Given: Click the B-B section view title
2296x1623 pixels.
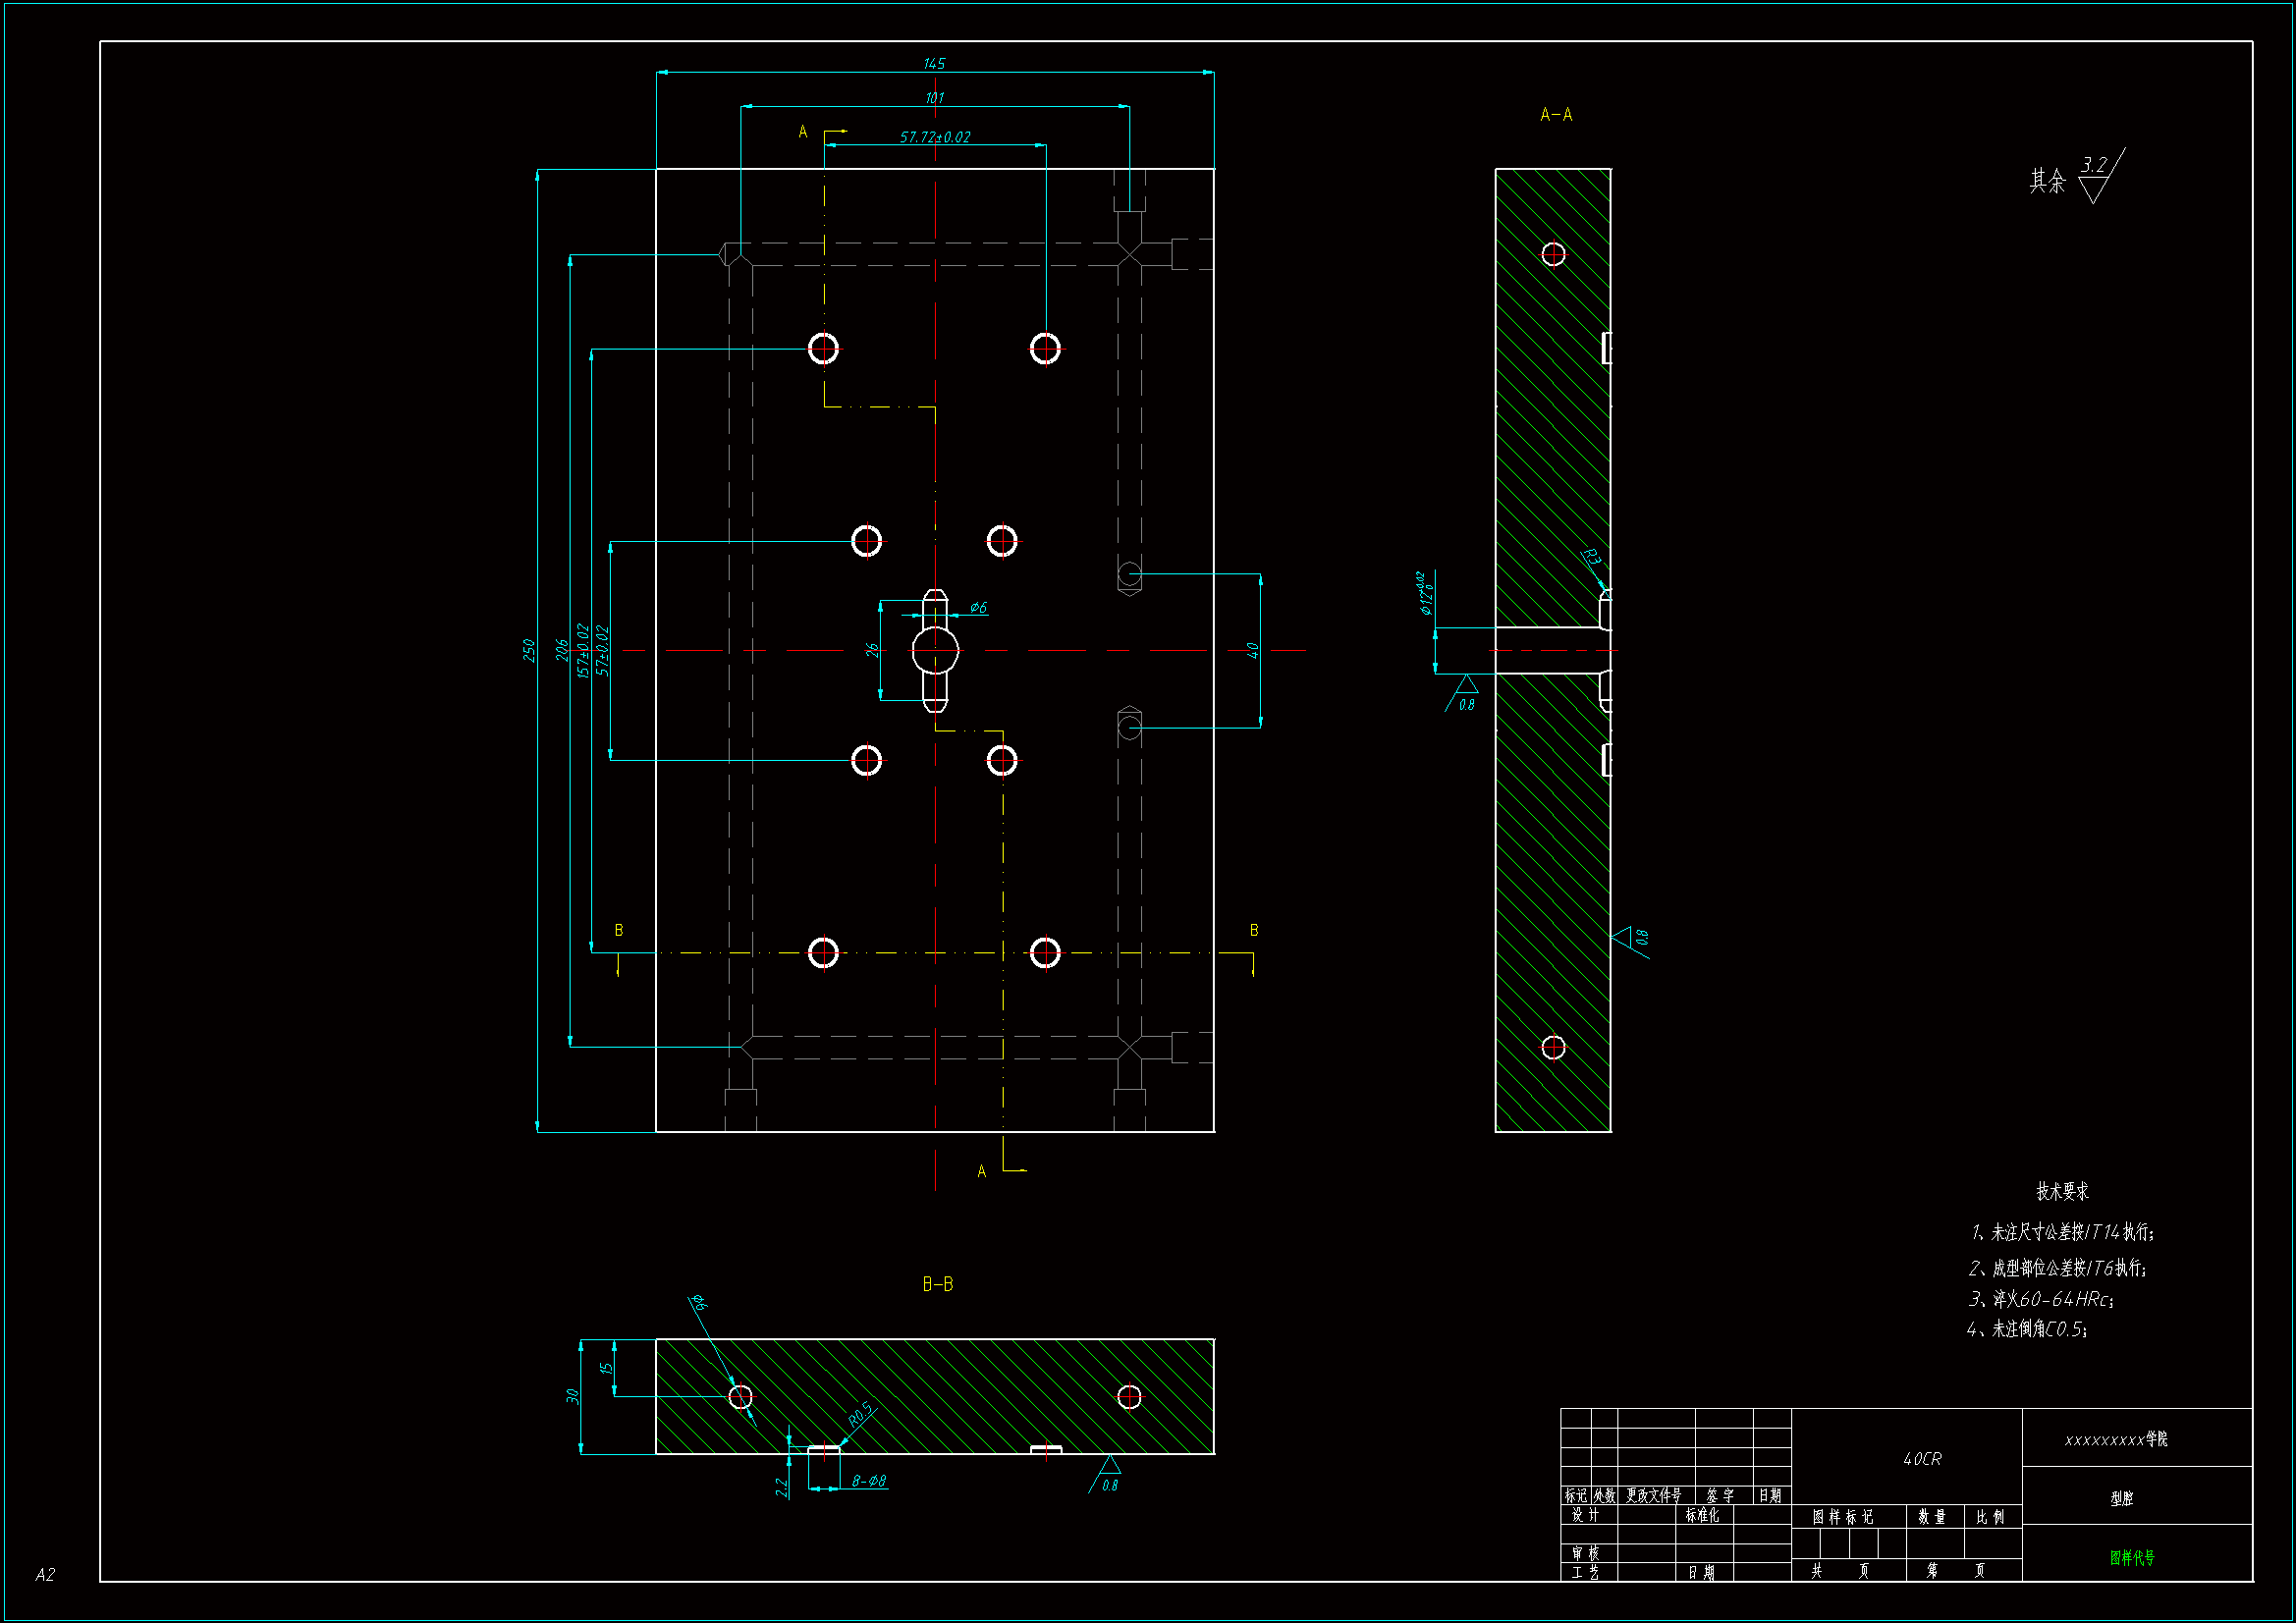Looking at the screenshot, I should (x=937, y=1284).
